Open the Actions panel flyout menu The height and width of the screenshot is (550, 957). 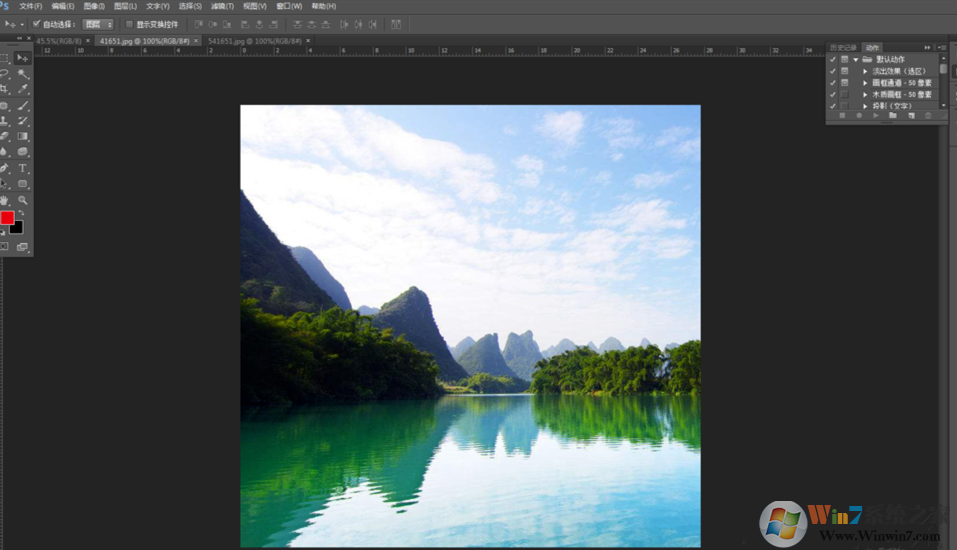tap(942, 47)
